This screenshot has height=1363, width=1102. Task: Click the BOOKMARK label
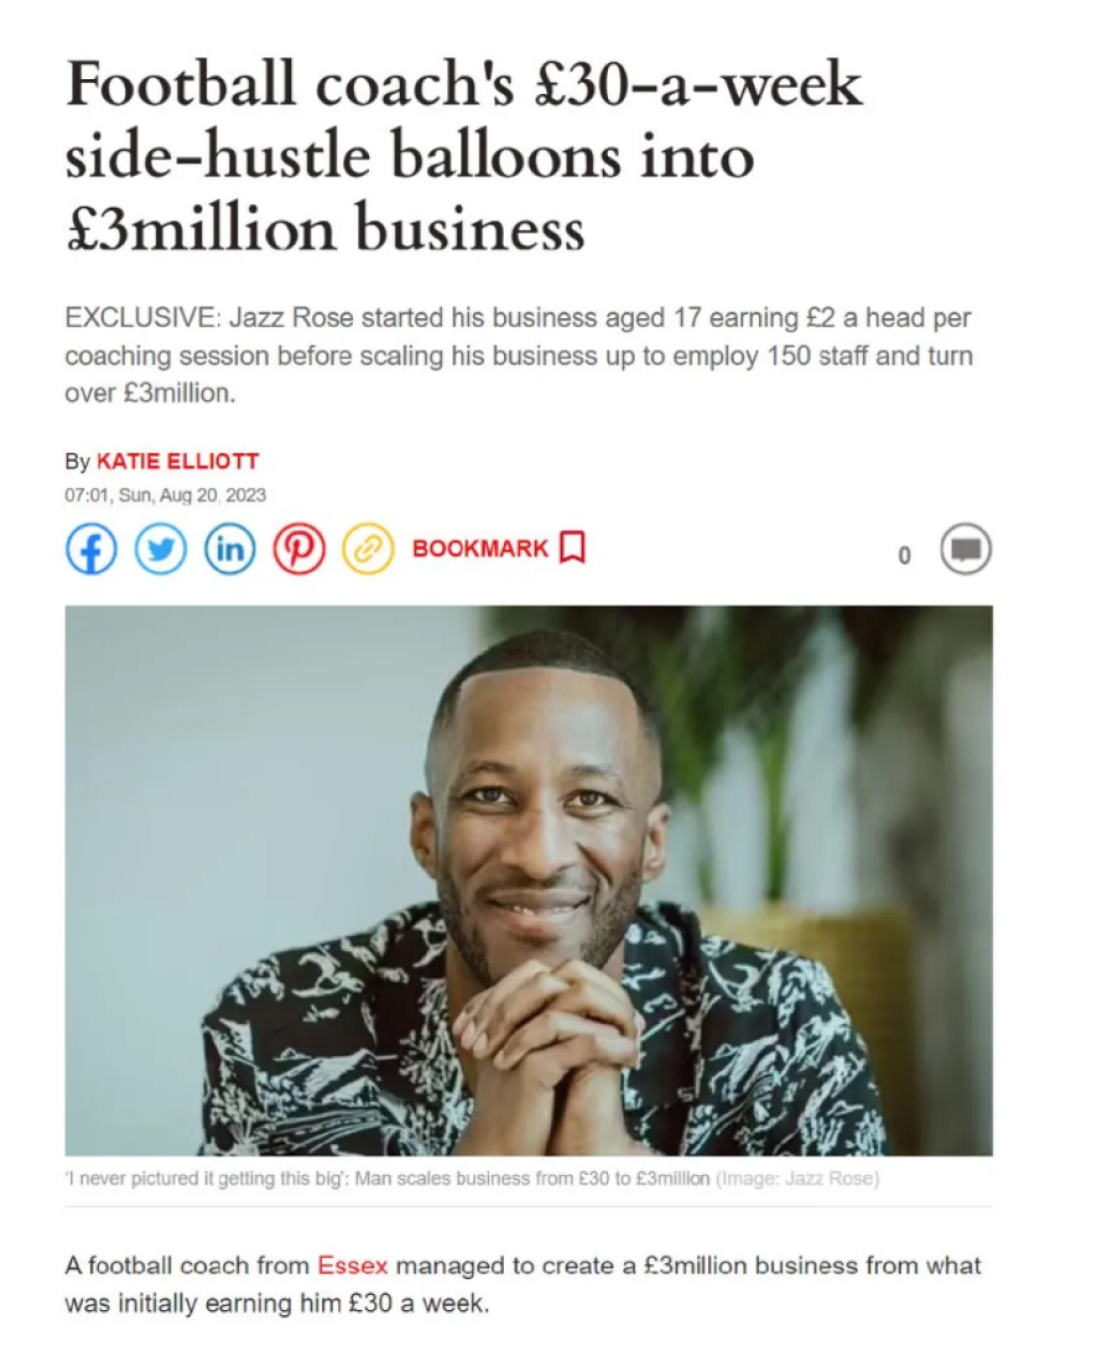[480, 548]
